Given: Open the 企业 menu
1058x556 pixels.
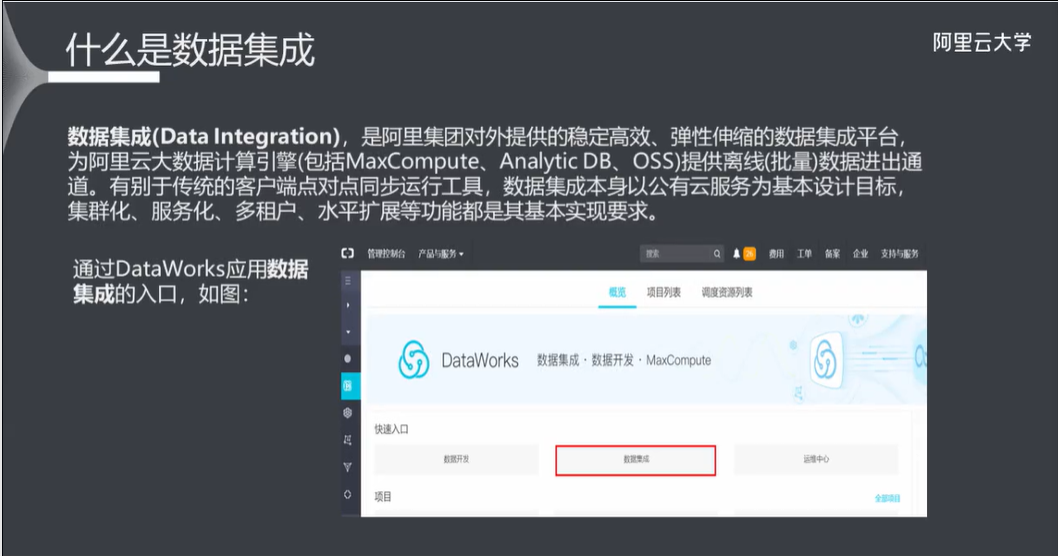Looking at the screenshot, I should coord(860,254).
